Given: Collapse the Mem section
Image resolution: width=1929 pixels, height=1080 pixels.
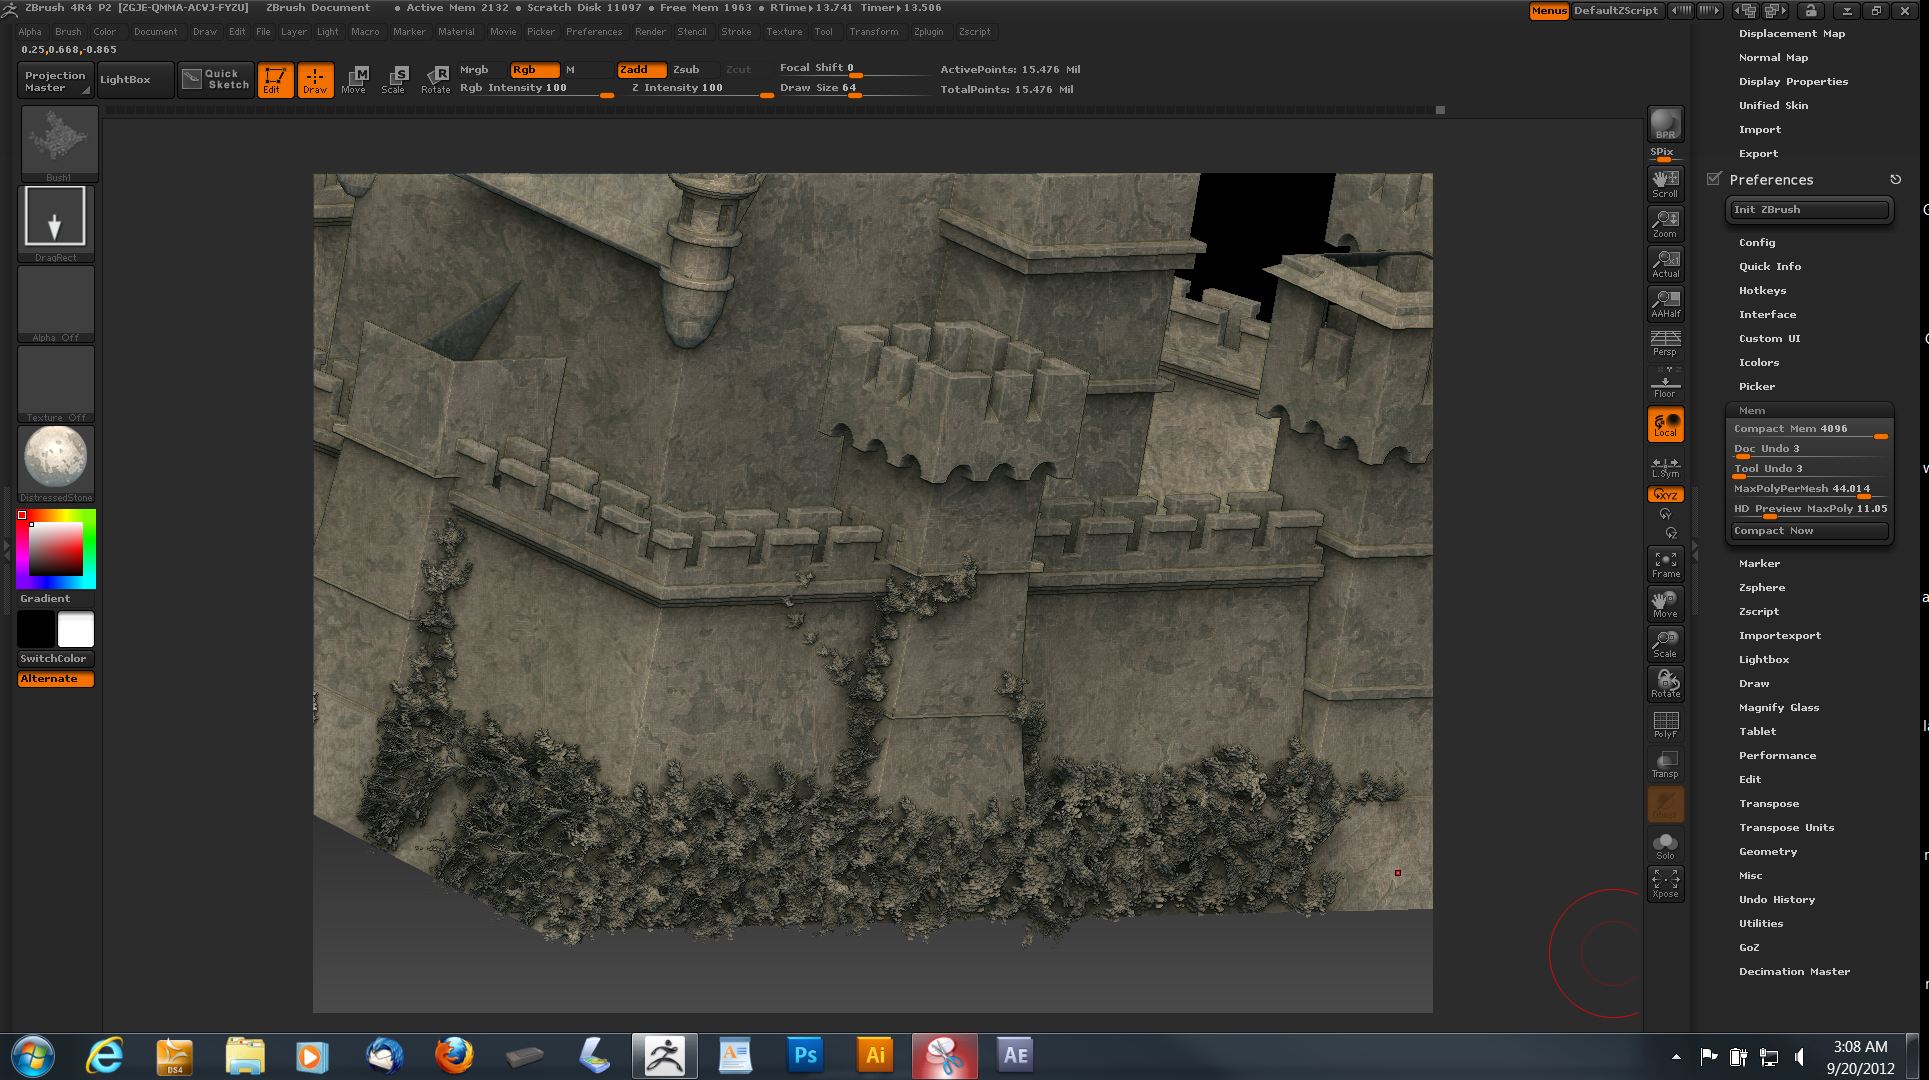Looking at the screenshot, I should (x=1752, y=411).
